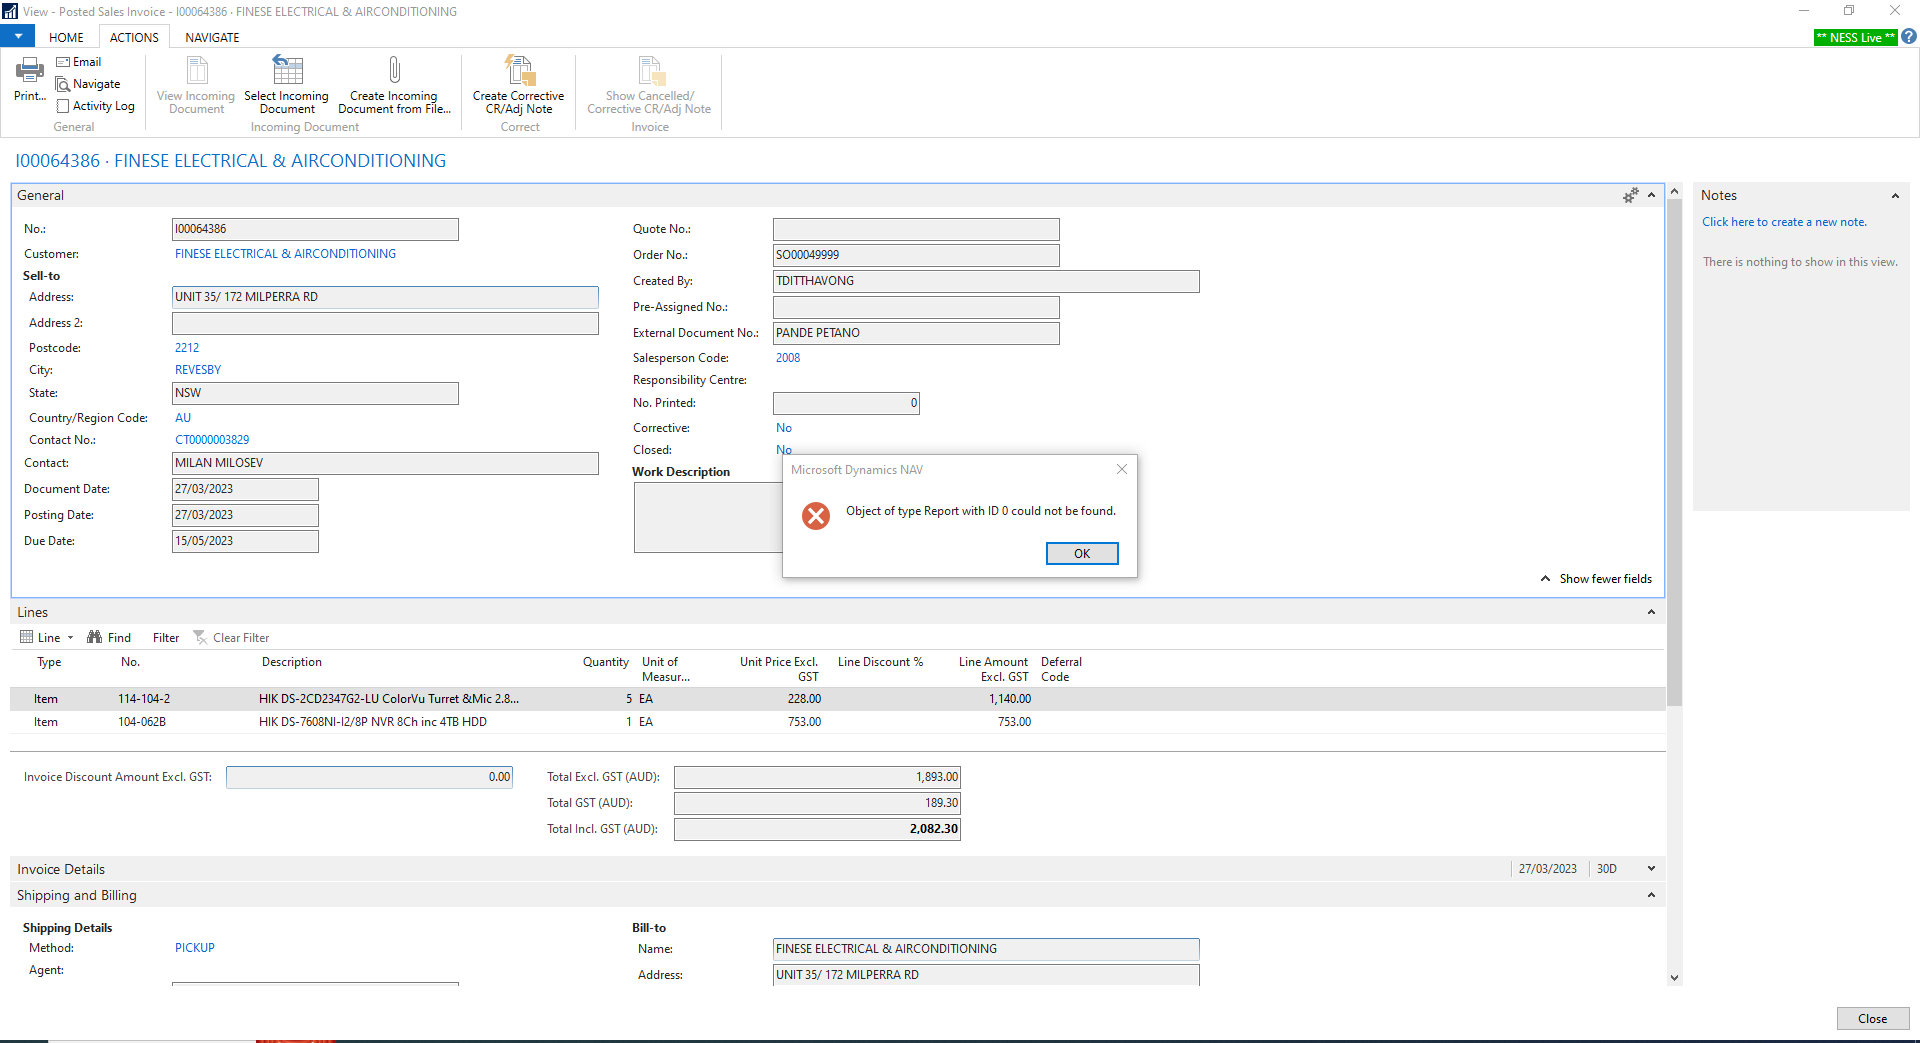Click Total Incl. GST value 2,082.30
Viewport: 1920px width, 1043px height.
pos(817,829)
